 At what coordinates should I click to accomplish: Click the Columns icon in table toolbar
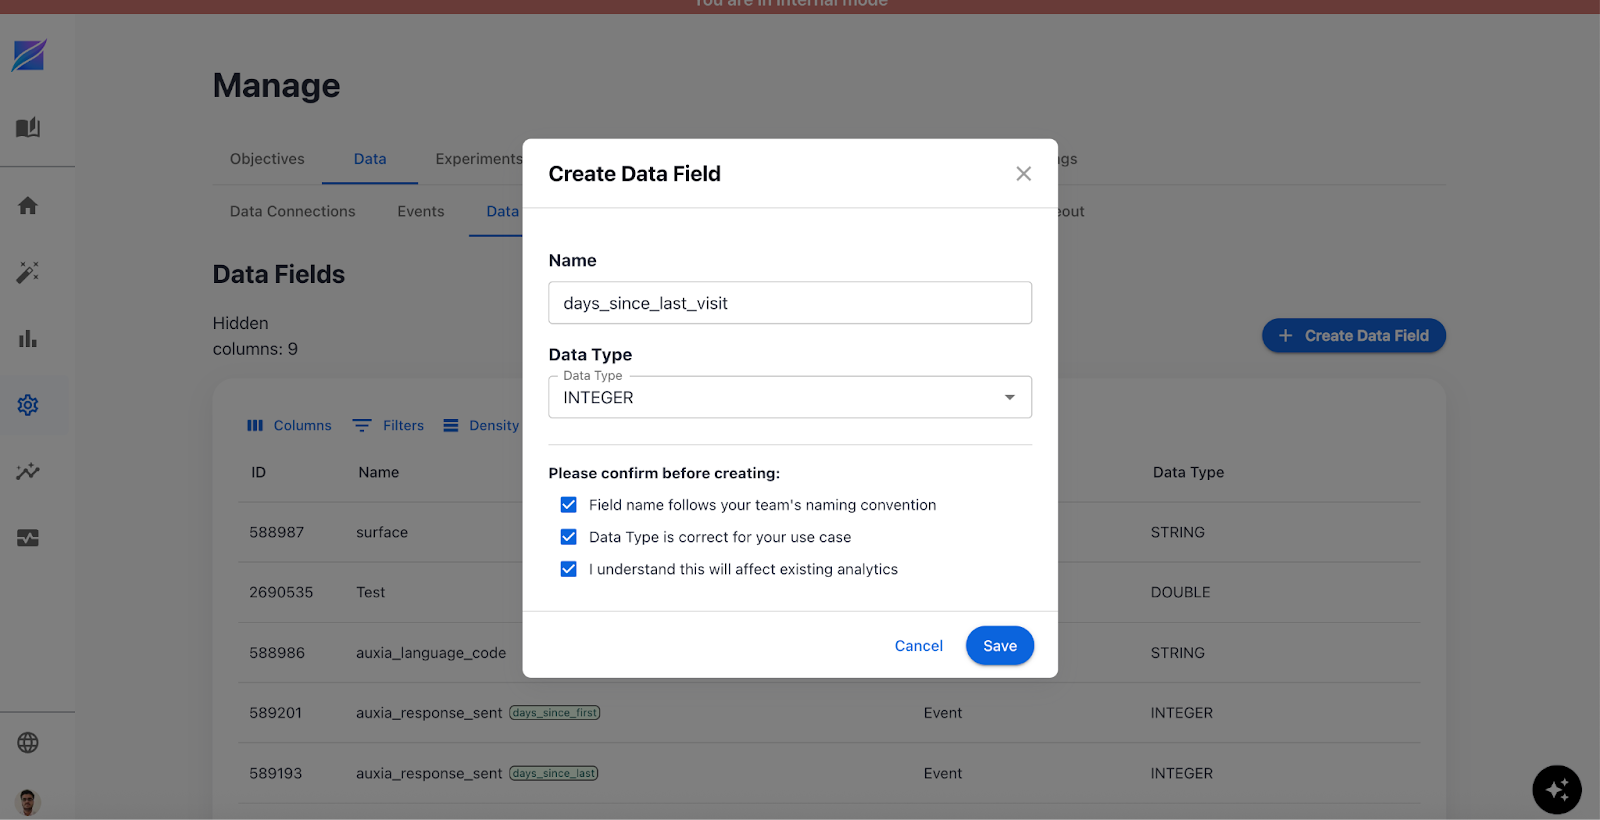(x=255, y=426)
